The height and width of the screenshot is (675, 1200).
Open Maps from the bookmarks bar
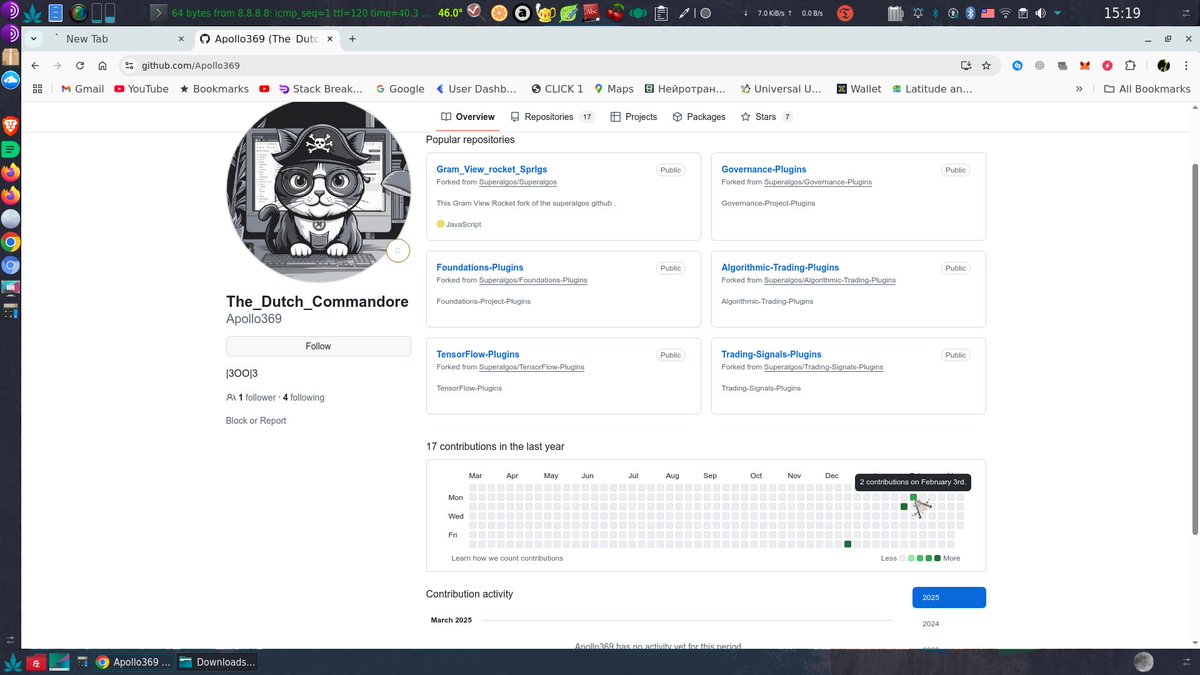[614, 88]
